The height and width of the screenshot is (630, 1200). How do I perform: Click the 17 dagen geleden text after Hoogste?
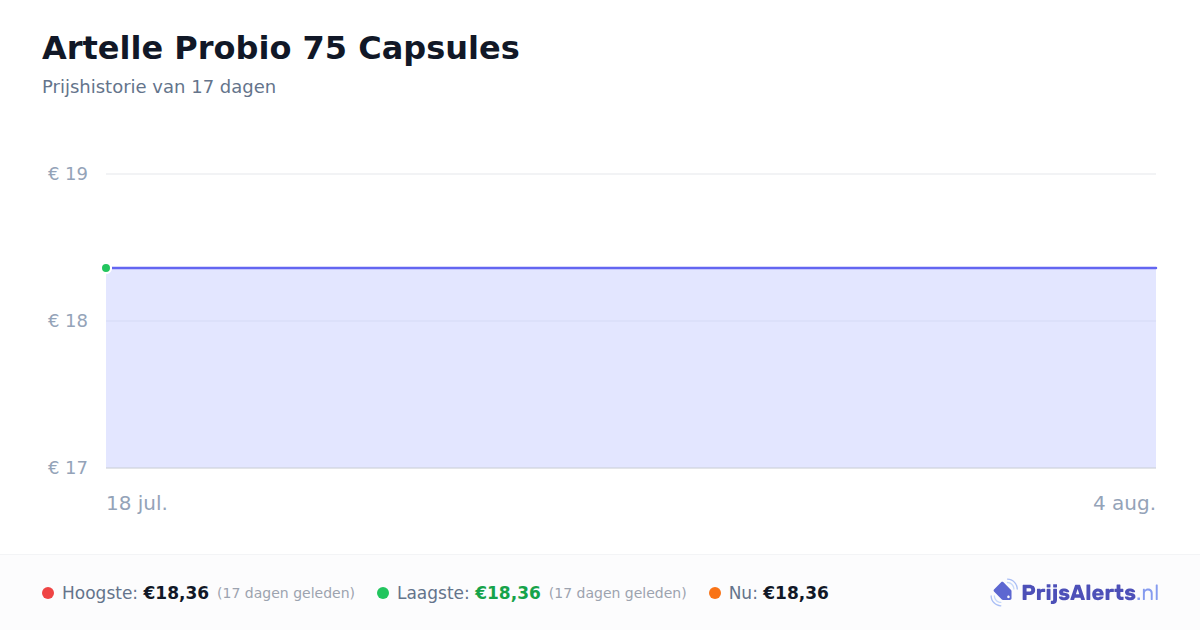tap(286, 593)
